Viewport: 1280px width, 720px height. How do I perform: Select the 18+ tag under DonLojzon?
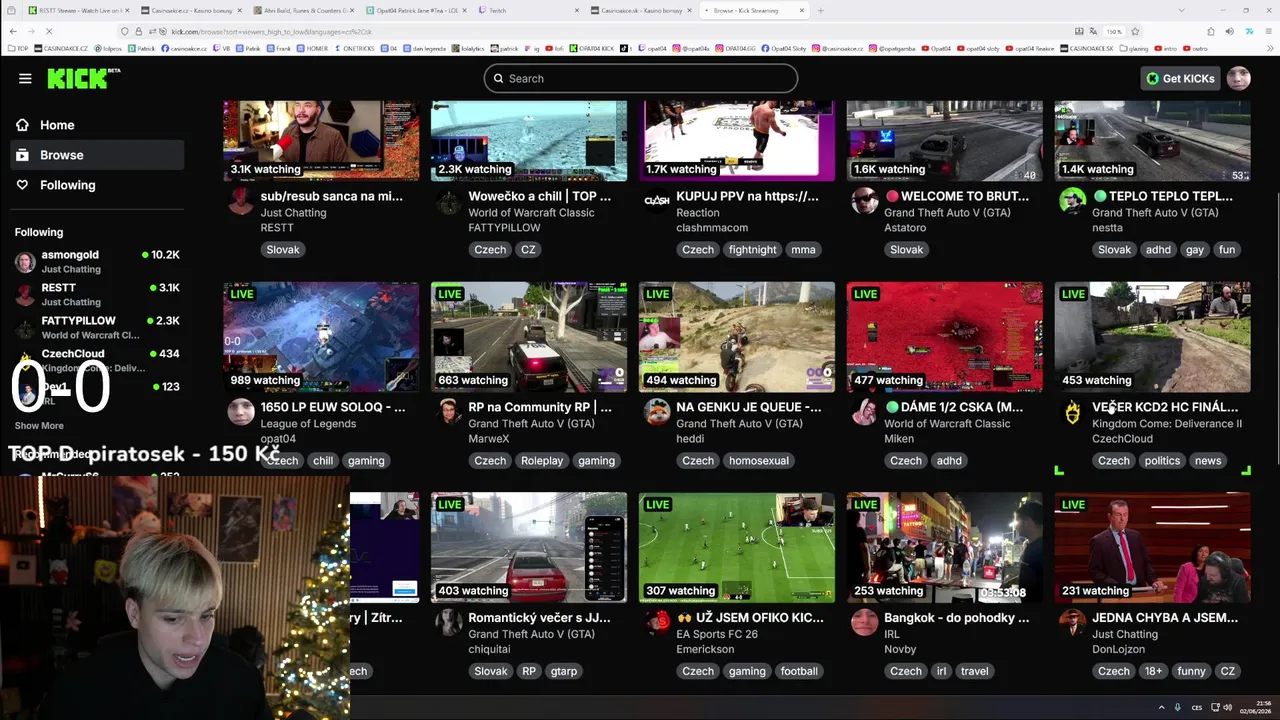pyautogui.click(x=1153, y=671)
